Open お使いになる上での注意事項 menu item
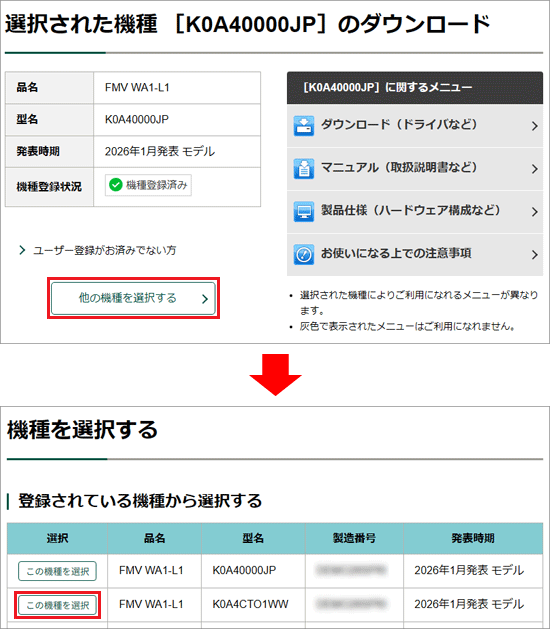550x630 pixels. [415, 255]
